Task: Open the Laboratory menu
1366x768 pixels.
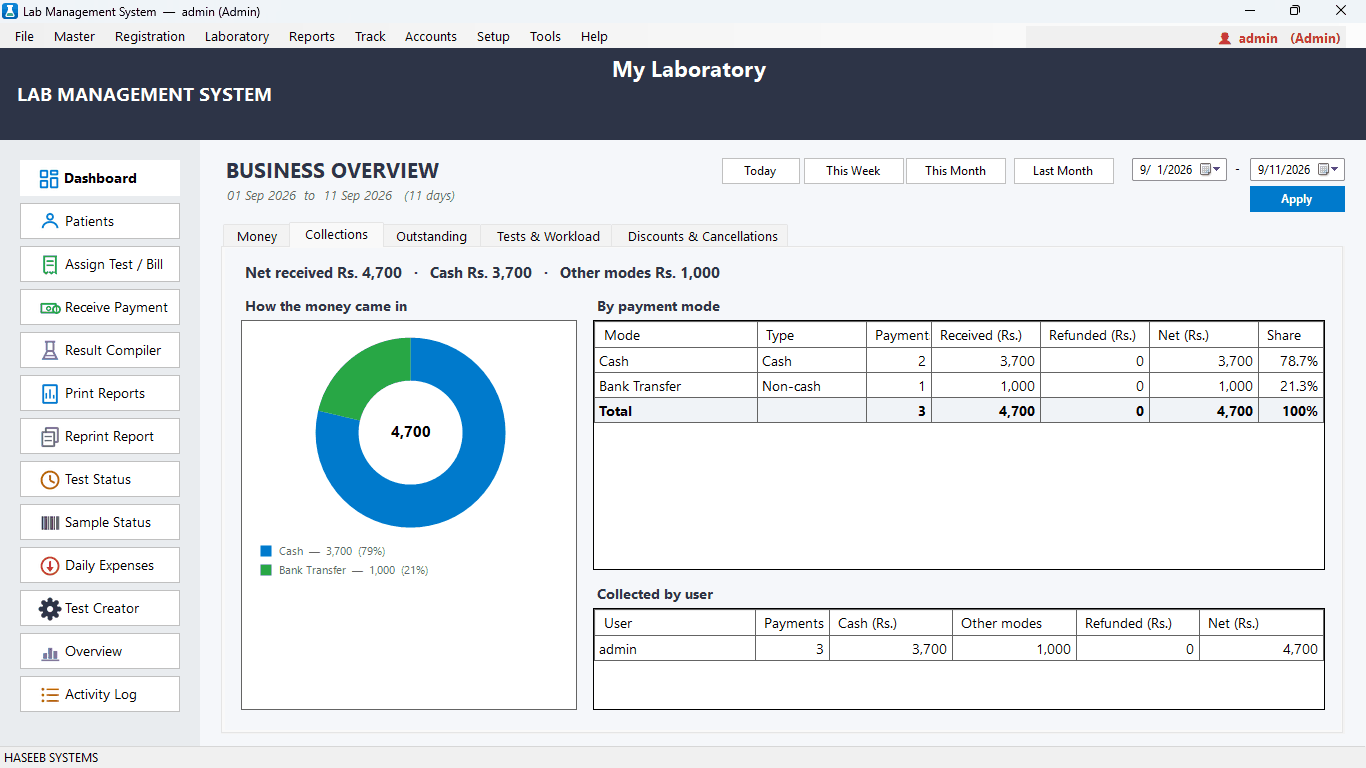Action: pyautogui.click(x=237, y=36)
